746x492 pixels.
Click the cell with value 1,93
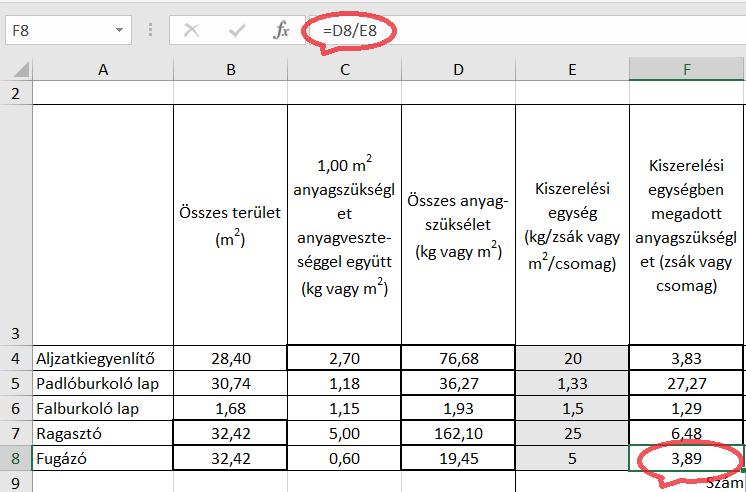(458, 408)
